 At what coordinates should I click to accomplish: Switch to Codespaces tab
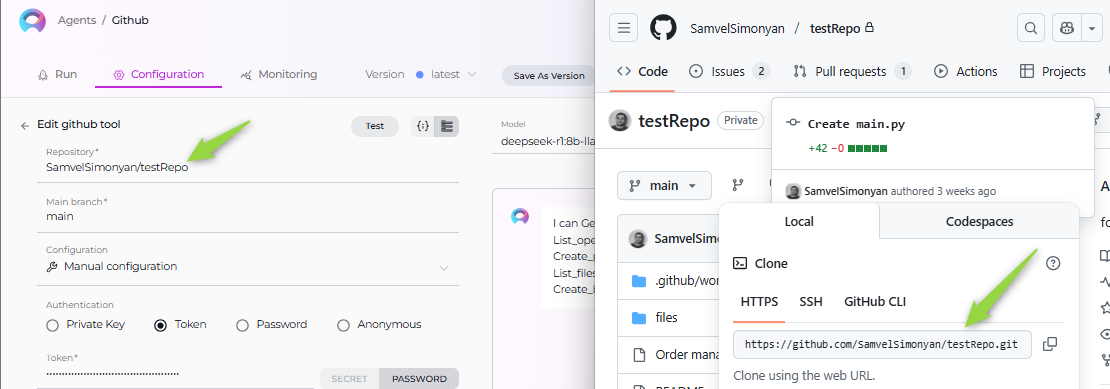click(x=979, y=221)
